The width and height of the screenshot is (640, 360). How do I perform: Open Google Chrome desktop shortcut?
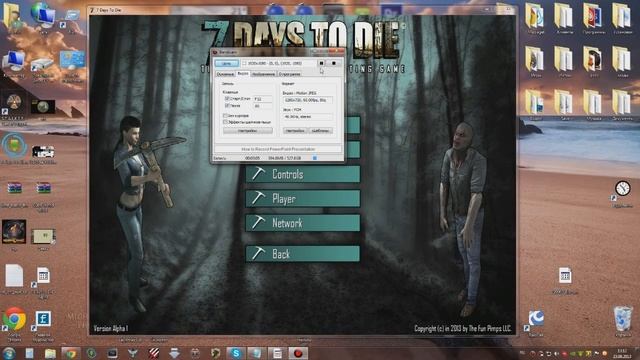[14, 319]
